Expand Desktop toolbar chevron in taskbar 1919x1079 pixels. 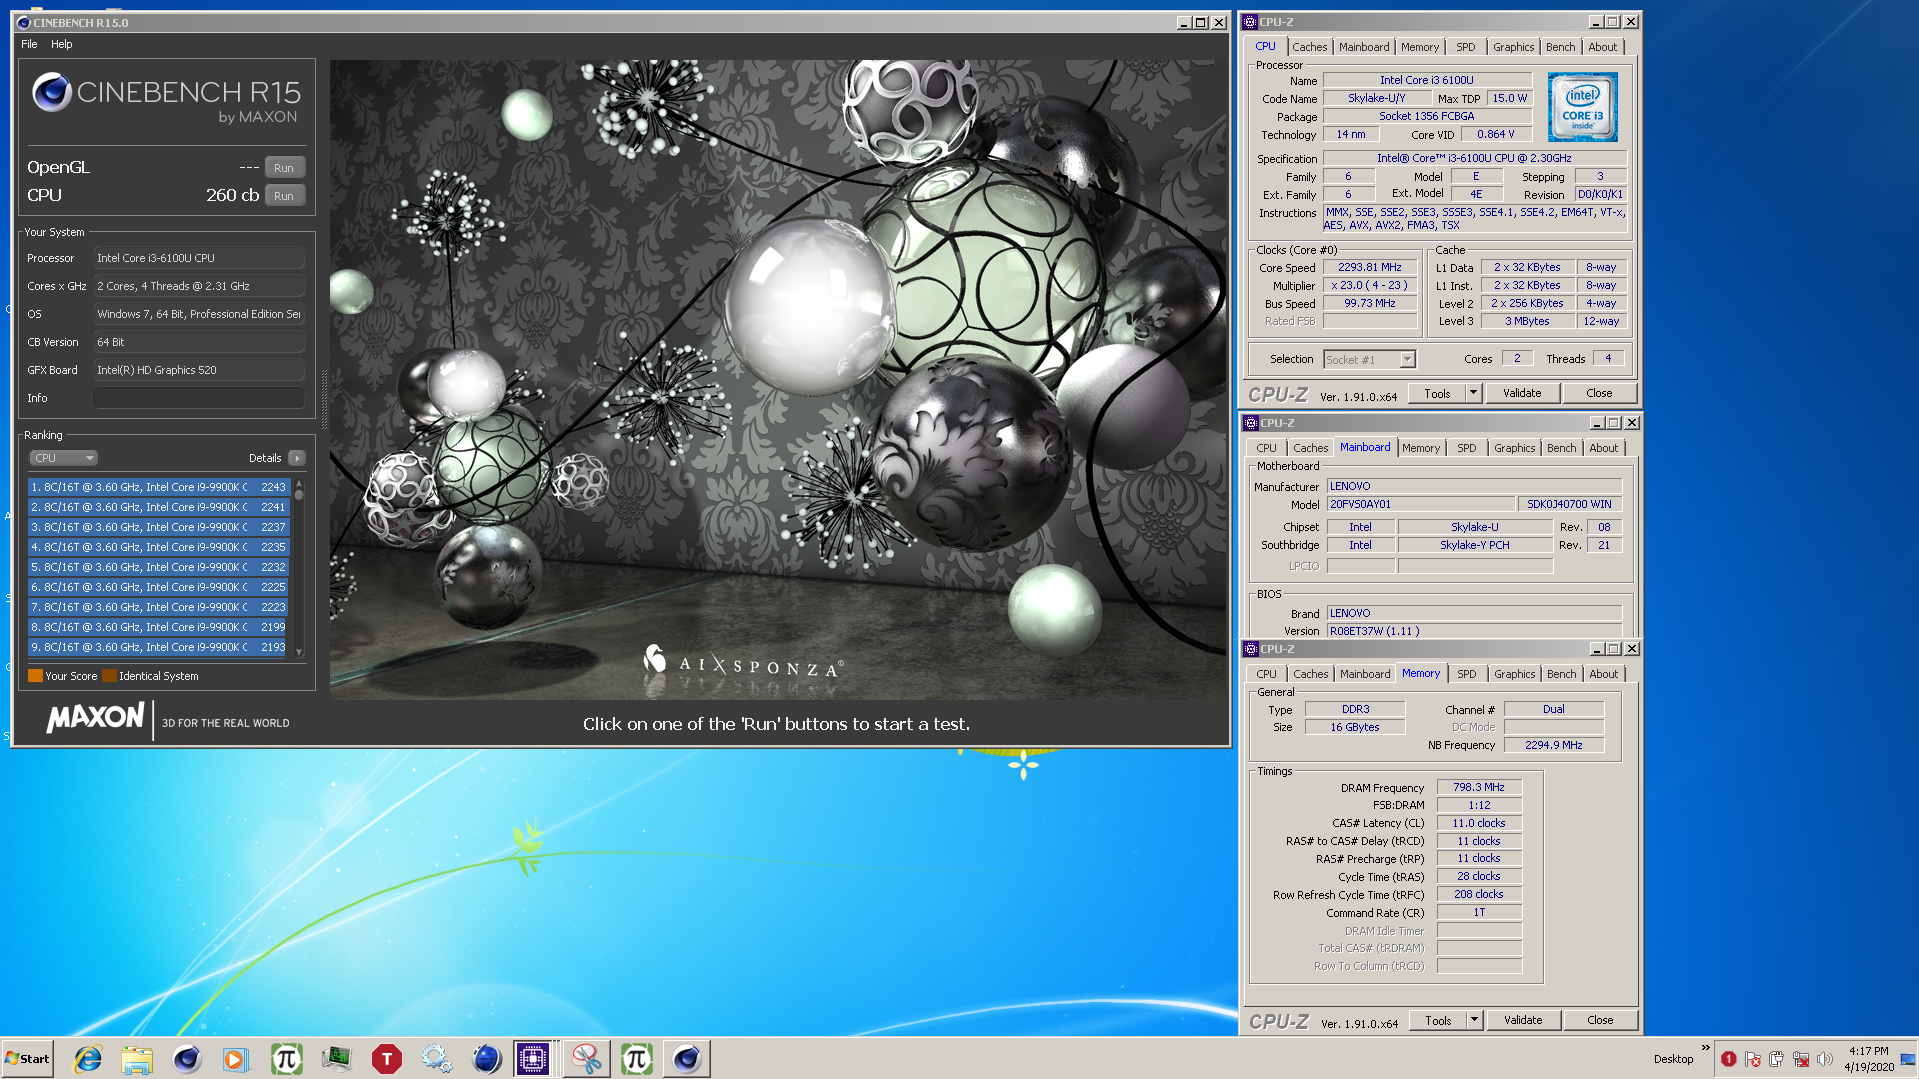[x=1705, y=1048]
